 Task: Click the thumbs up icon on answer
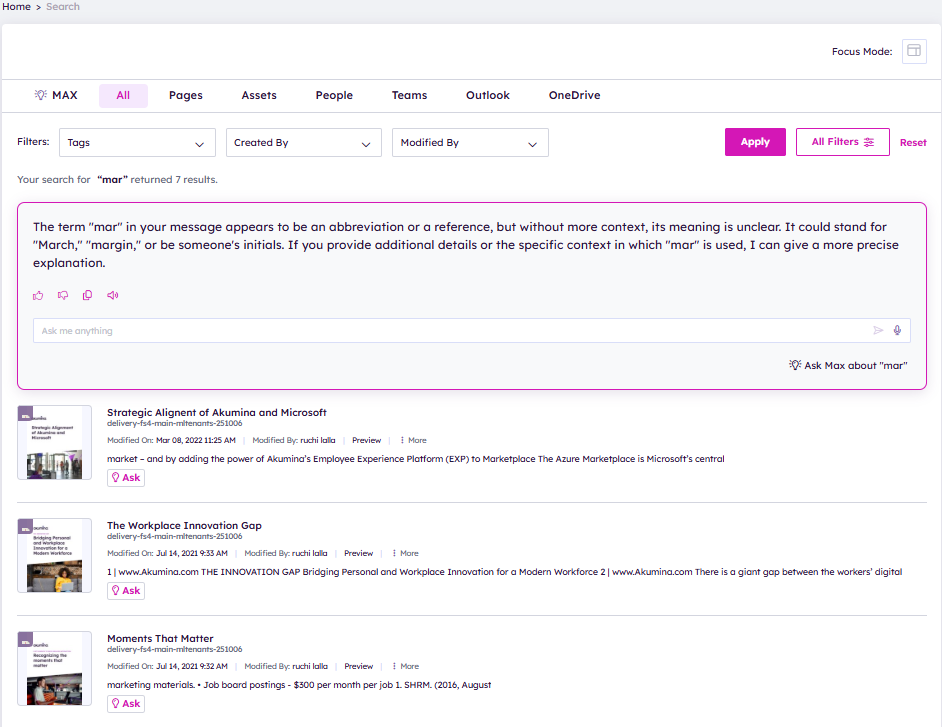(39, 295)
